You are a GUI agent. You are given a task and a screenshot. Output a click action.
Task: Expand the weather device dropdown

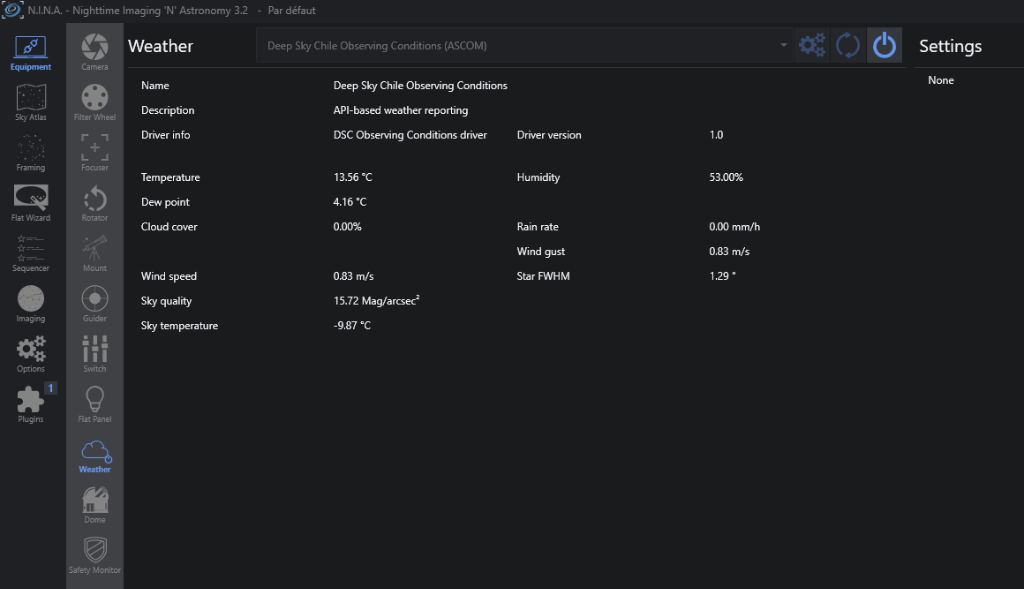click(783, 45)
